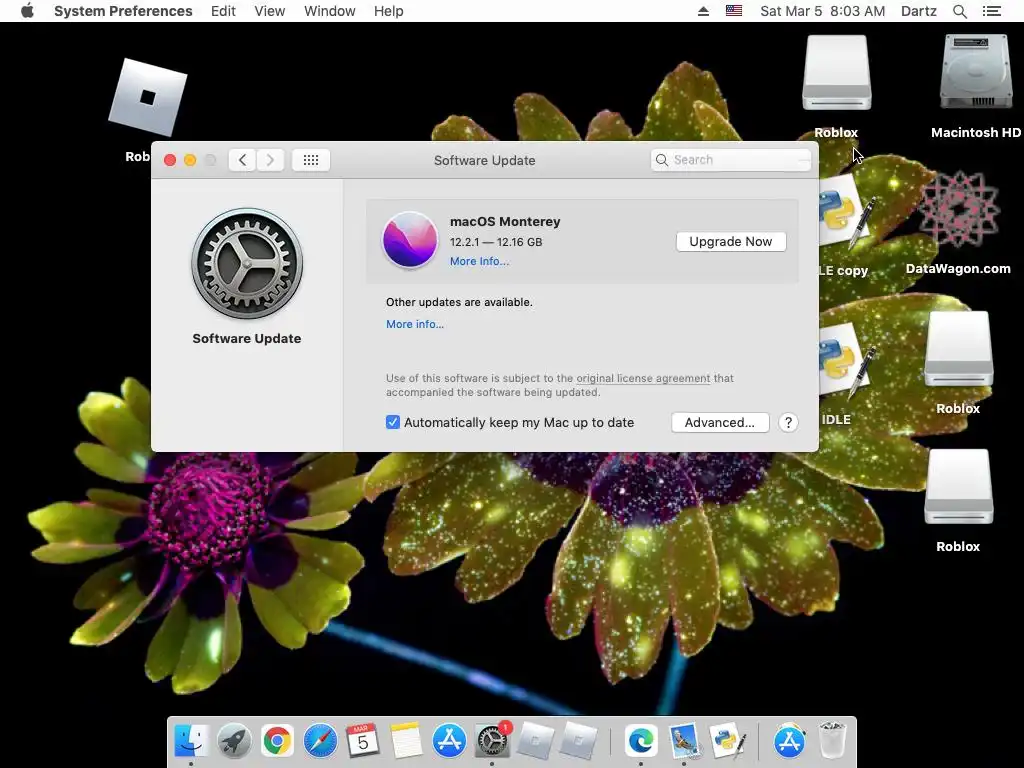Click the eject icon in the menu bar

(x=703, y=11)
